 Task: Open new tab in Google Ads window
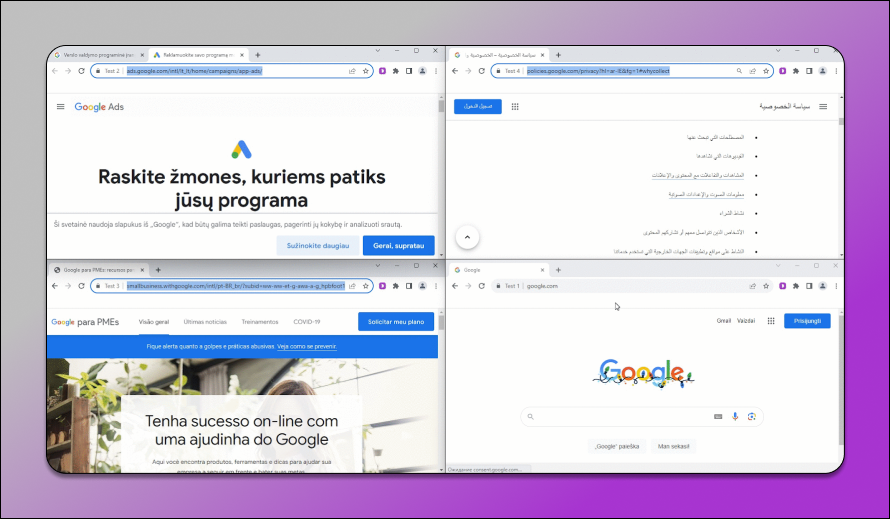[258, 55]
